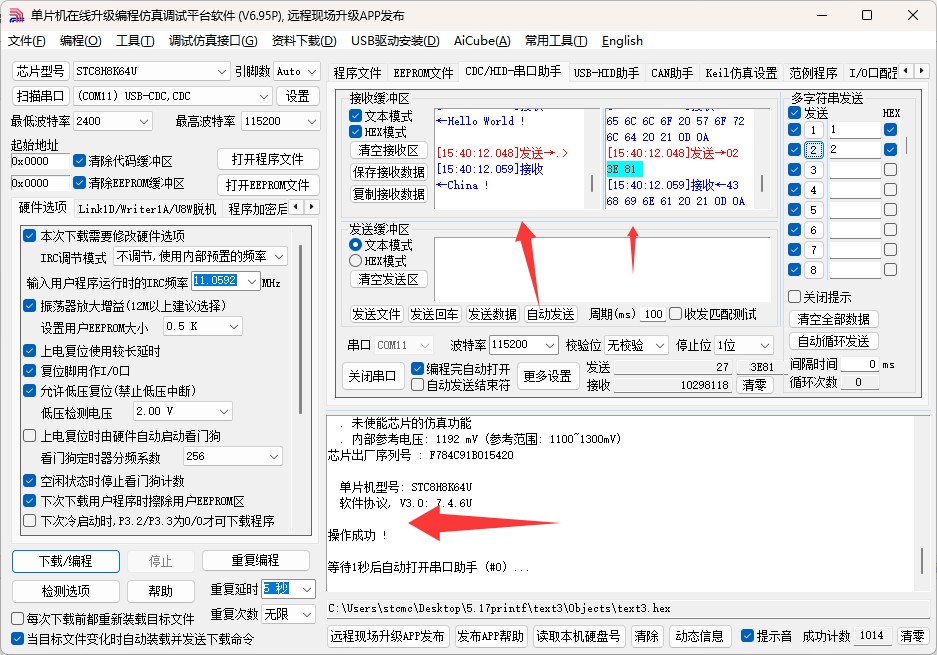Click the send buffer text area

click(x=602, y=268)
